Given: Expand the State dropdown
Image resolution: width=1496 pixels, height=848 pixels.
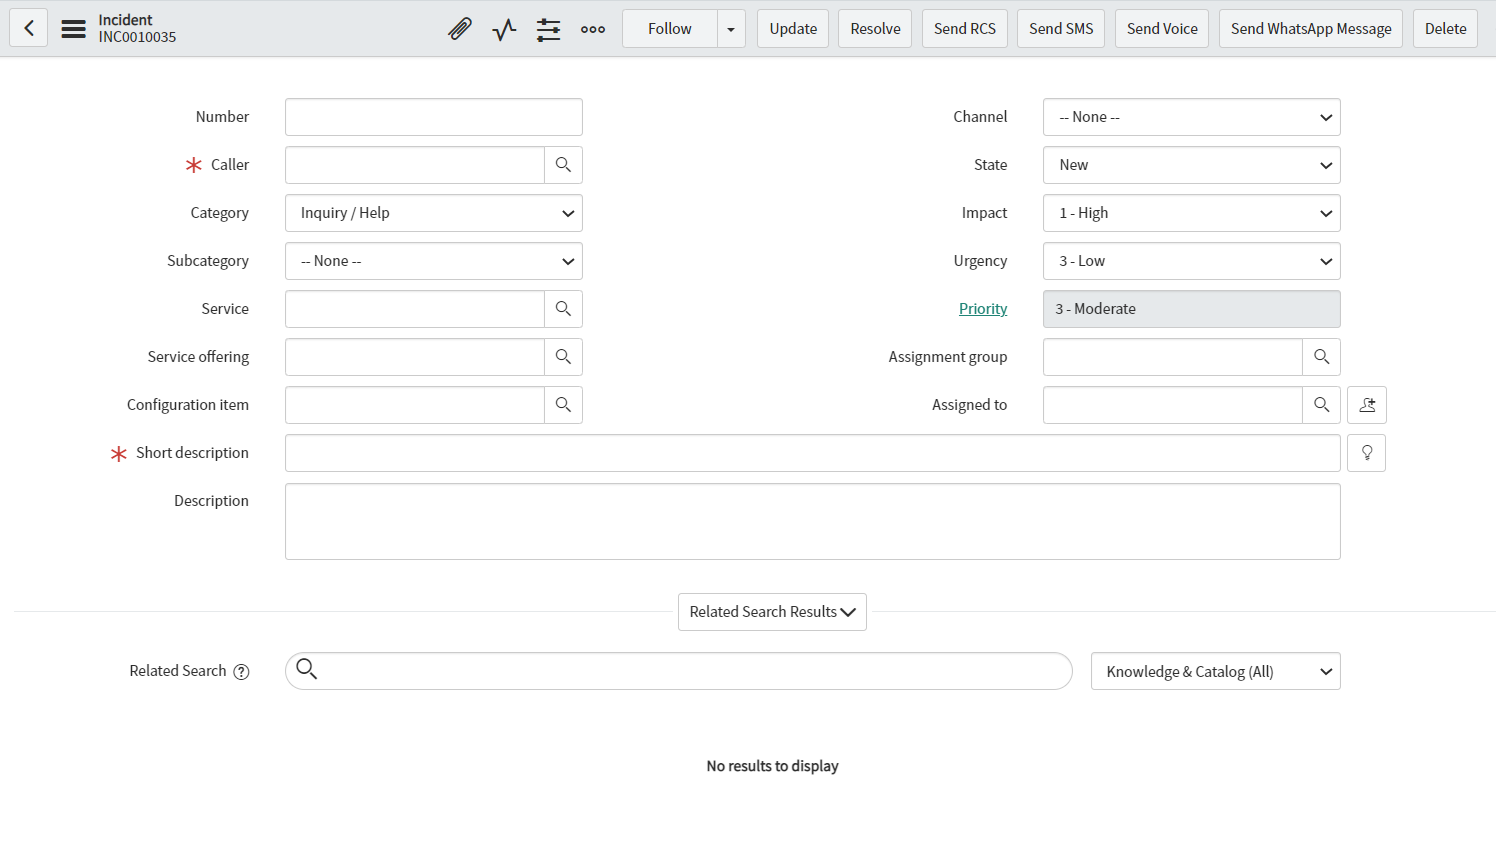Looking at the screenshot, I should [x=1191, y=165].
